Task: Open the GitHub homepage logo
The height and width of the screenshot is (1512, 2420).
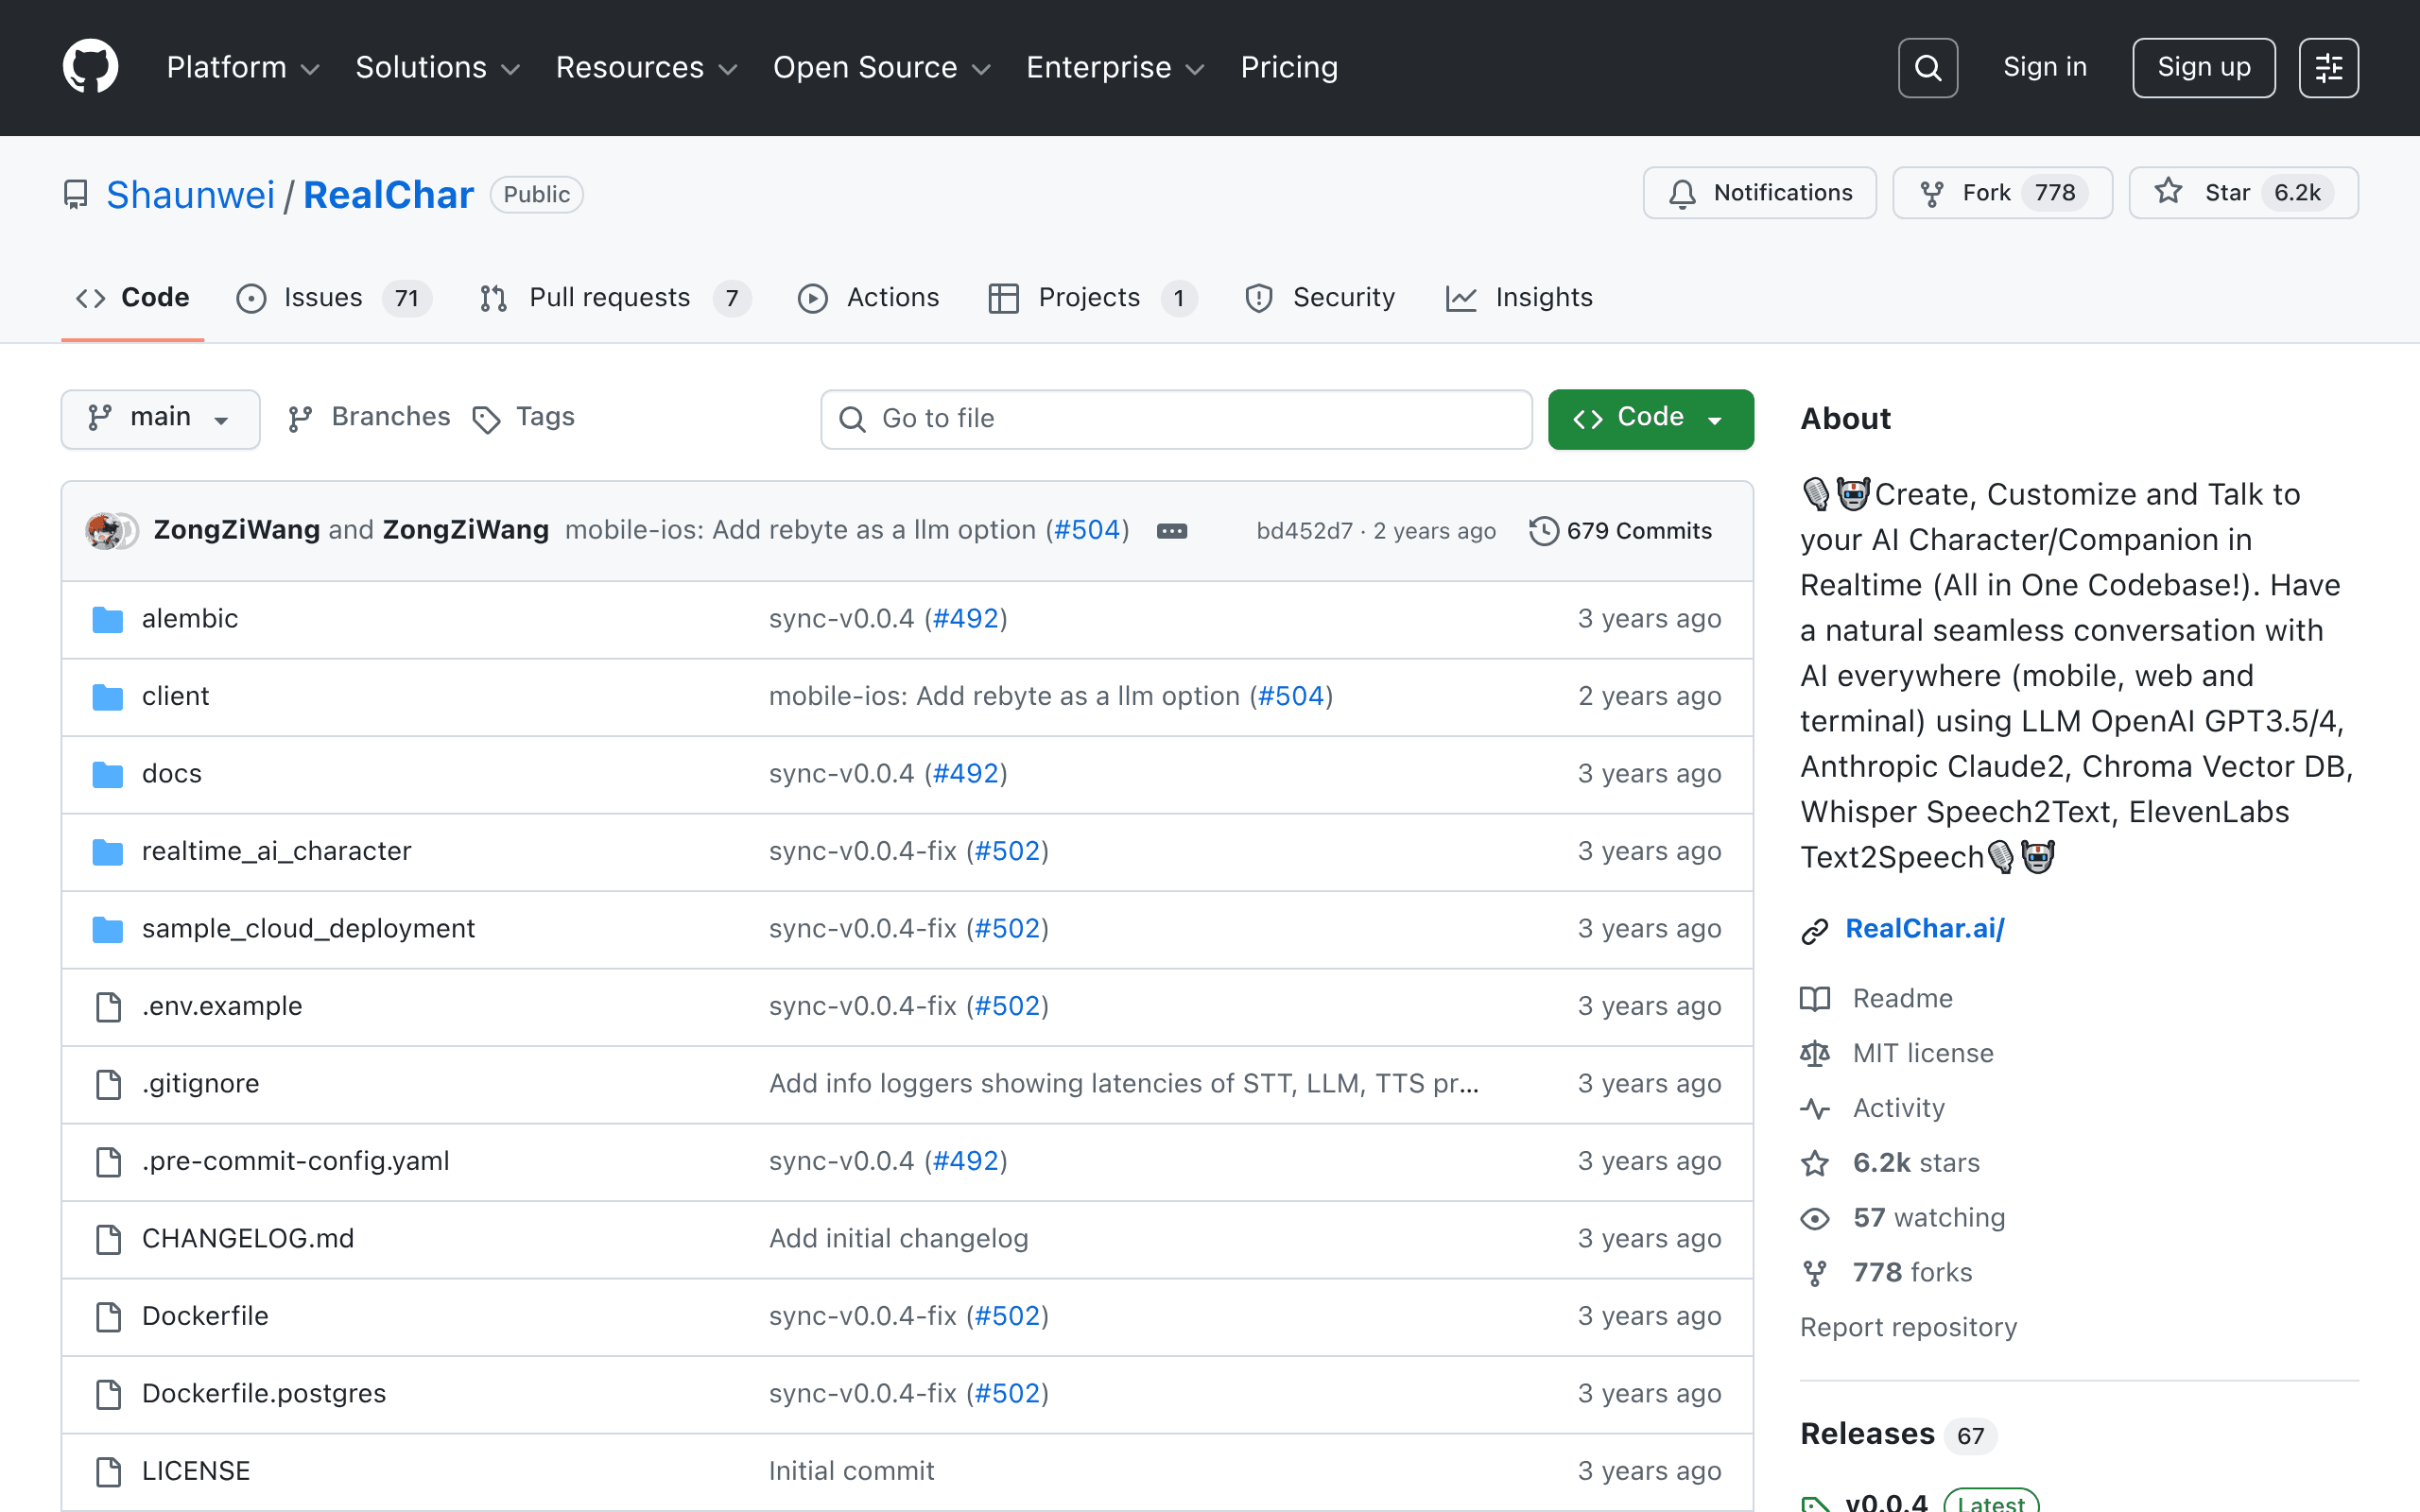Action: pos(90,67)
